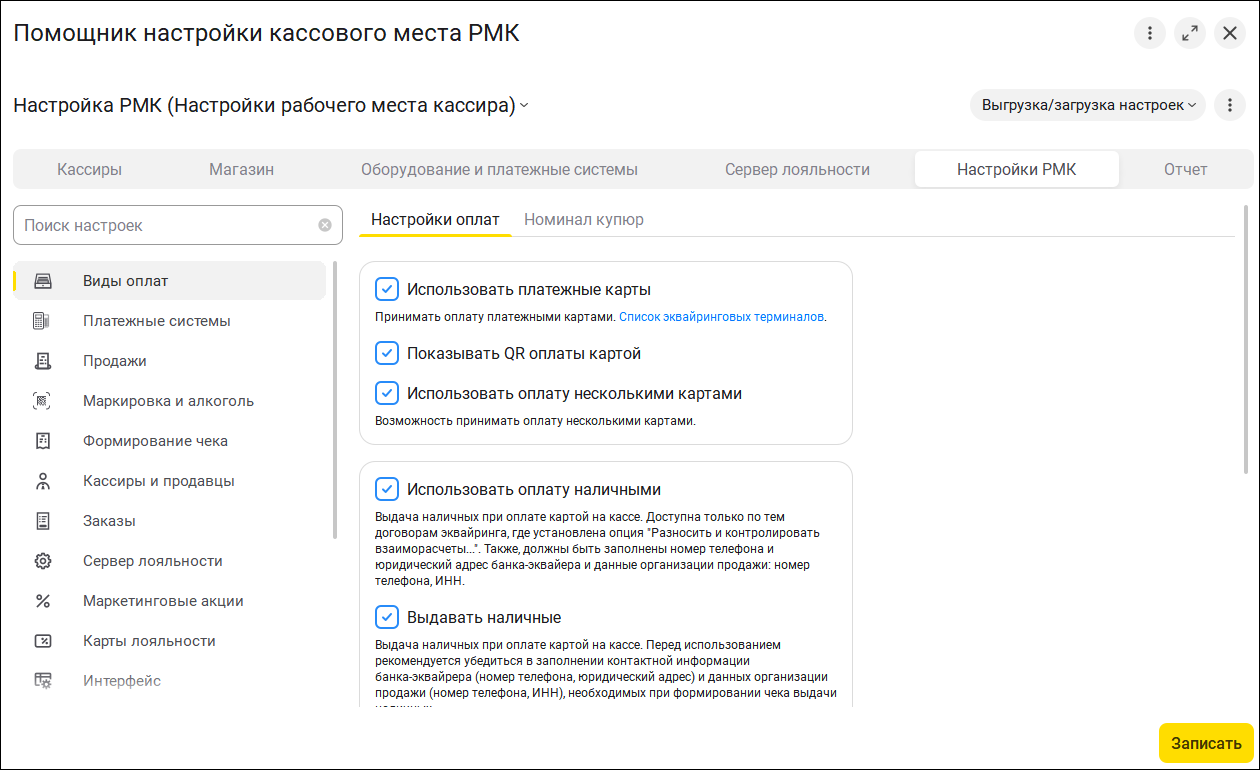Open the Номинал купюр tab
The image size is (1260, 770).
click(584, 220)
